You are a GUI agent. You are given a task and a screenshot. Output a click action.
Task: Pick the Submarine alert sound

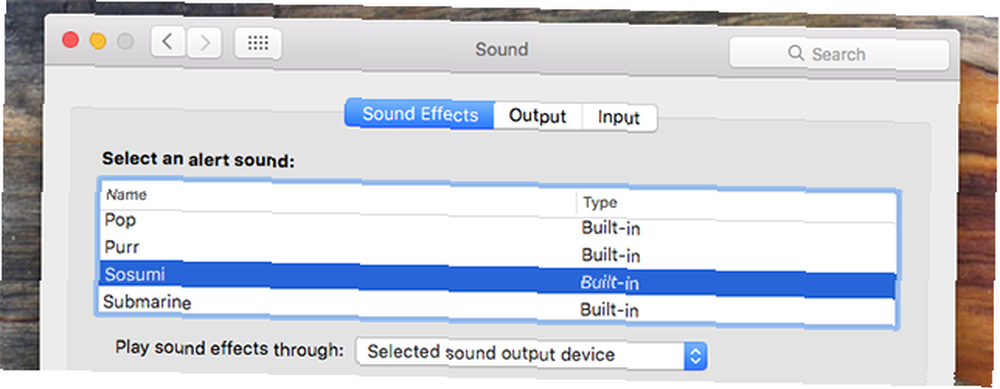coord(497,305)
